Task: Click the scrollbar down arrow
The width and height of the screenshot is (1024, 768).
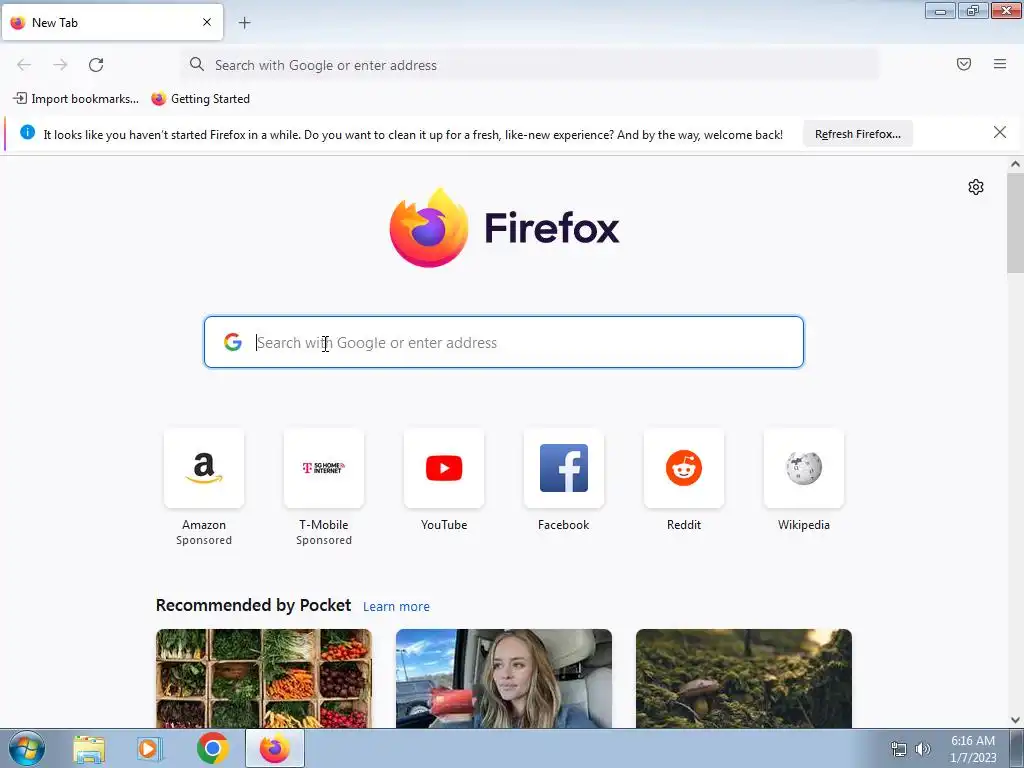Action: tap(1015, 720)
